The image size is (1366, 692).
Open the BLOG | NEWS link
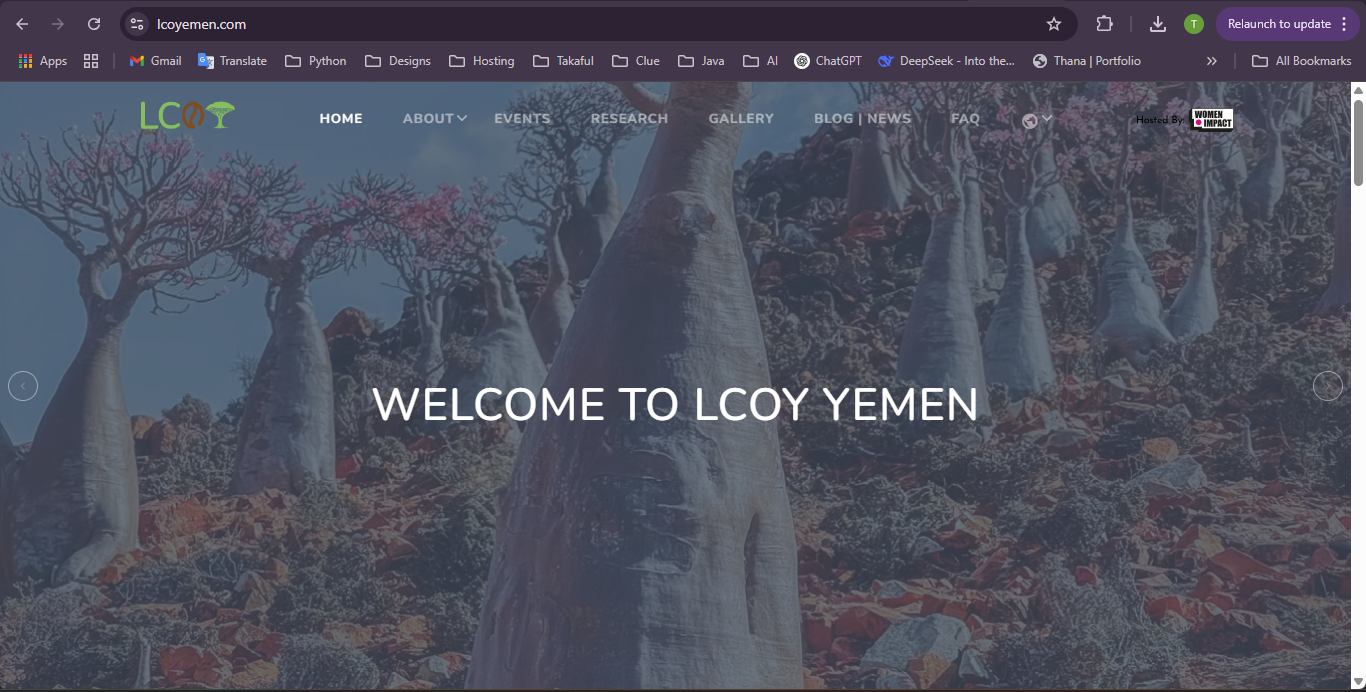click(x=862, y=118)
